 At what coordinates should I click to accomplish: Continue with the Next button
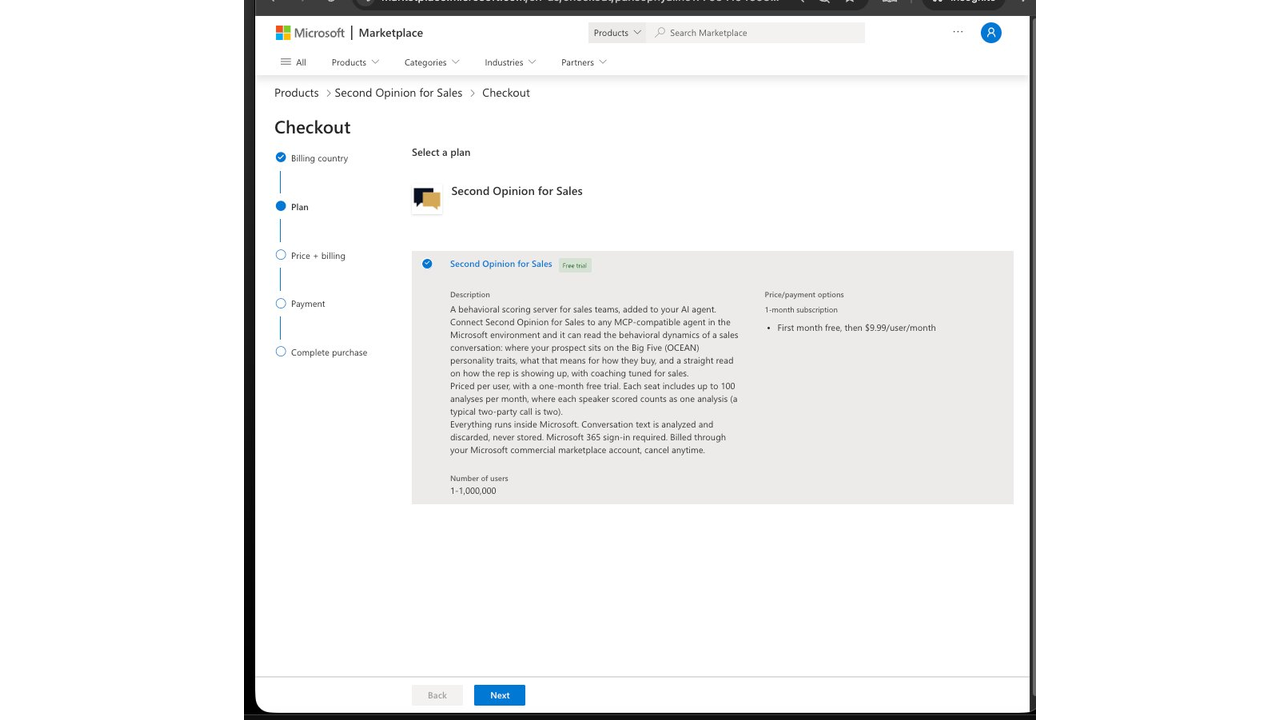click(500, 695)
